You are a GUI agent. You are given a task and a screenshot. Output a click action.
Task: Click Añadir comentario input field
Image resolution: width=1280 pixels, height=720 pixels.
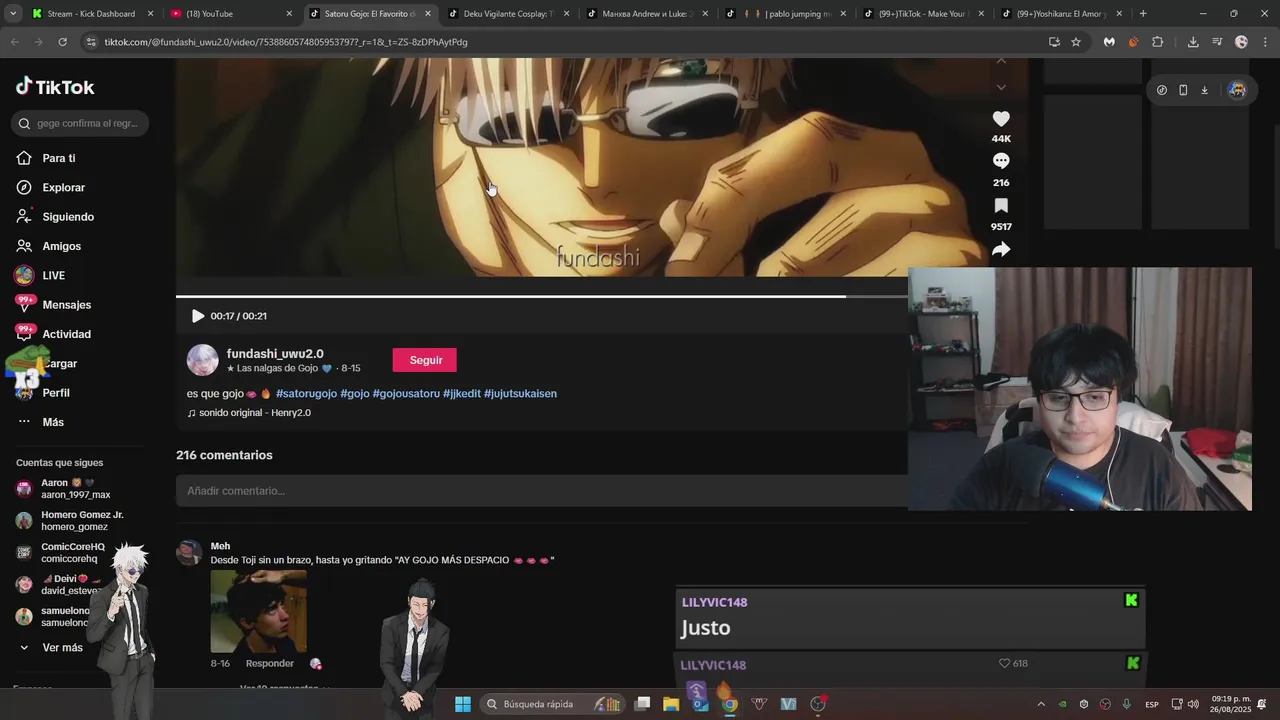[x=541, y=491]
